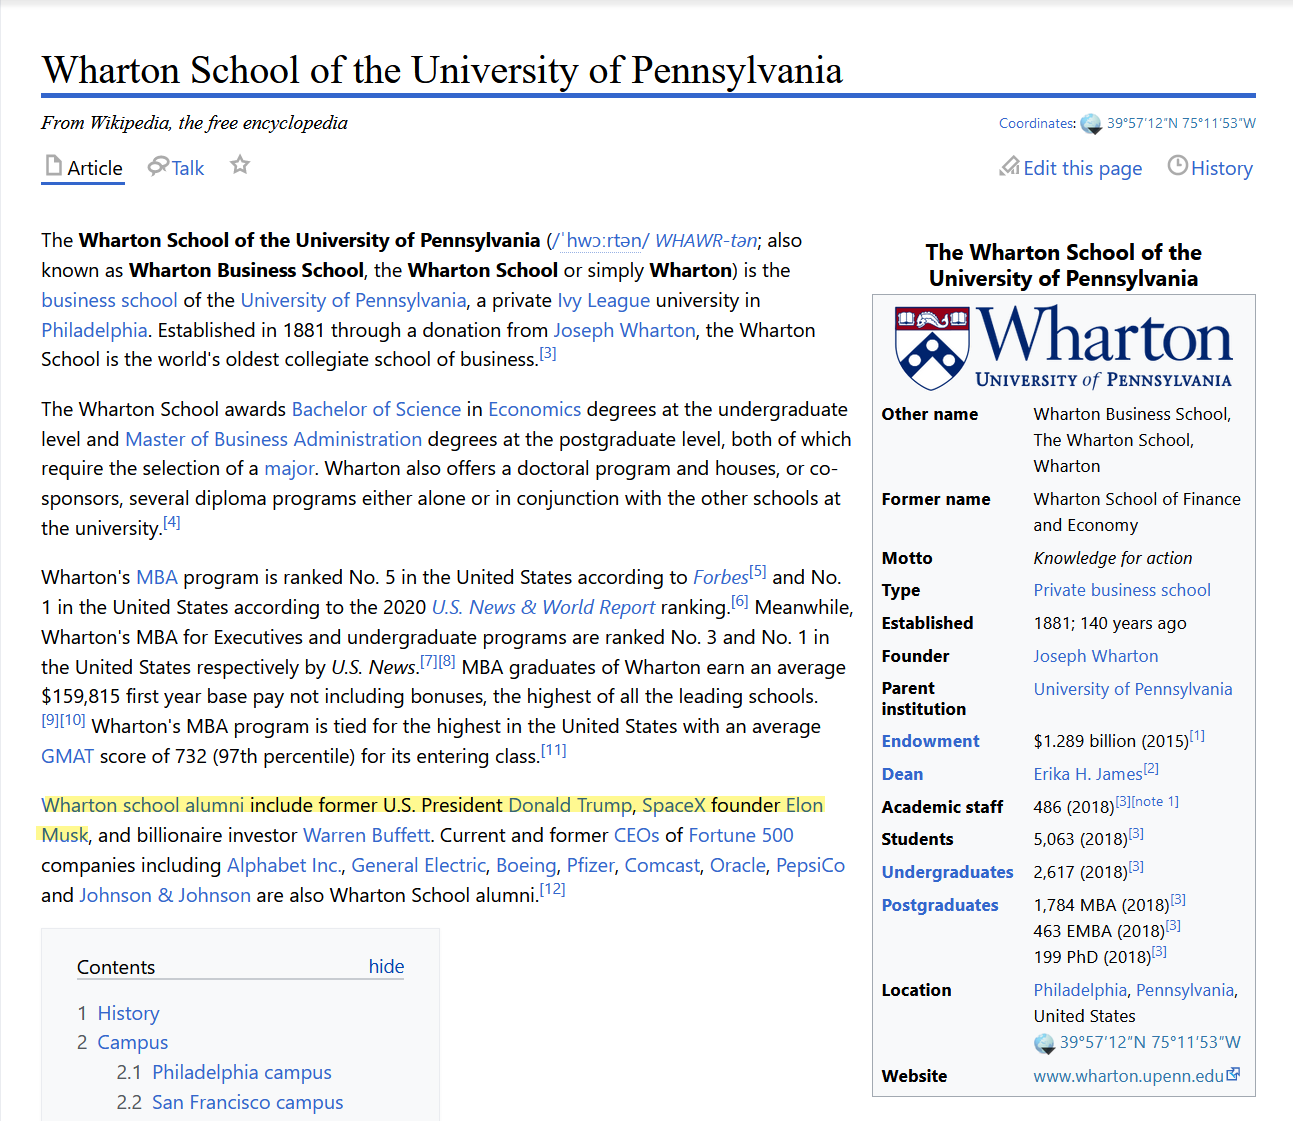
Task: Click the globe icon beside top coordinates
Action: click(x=1091, y=124)
